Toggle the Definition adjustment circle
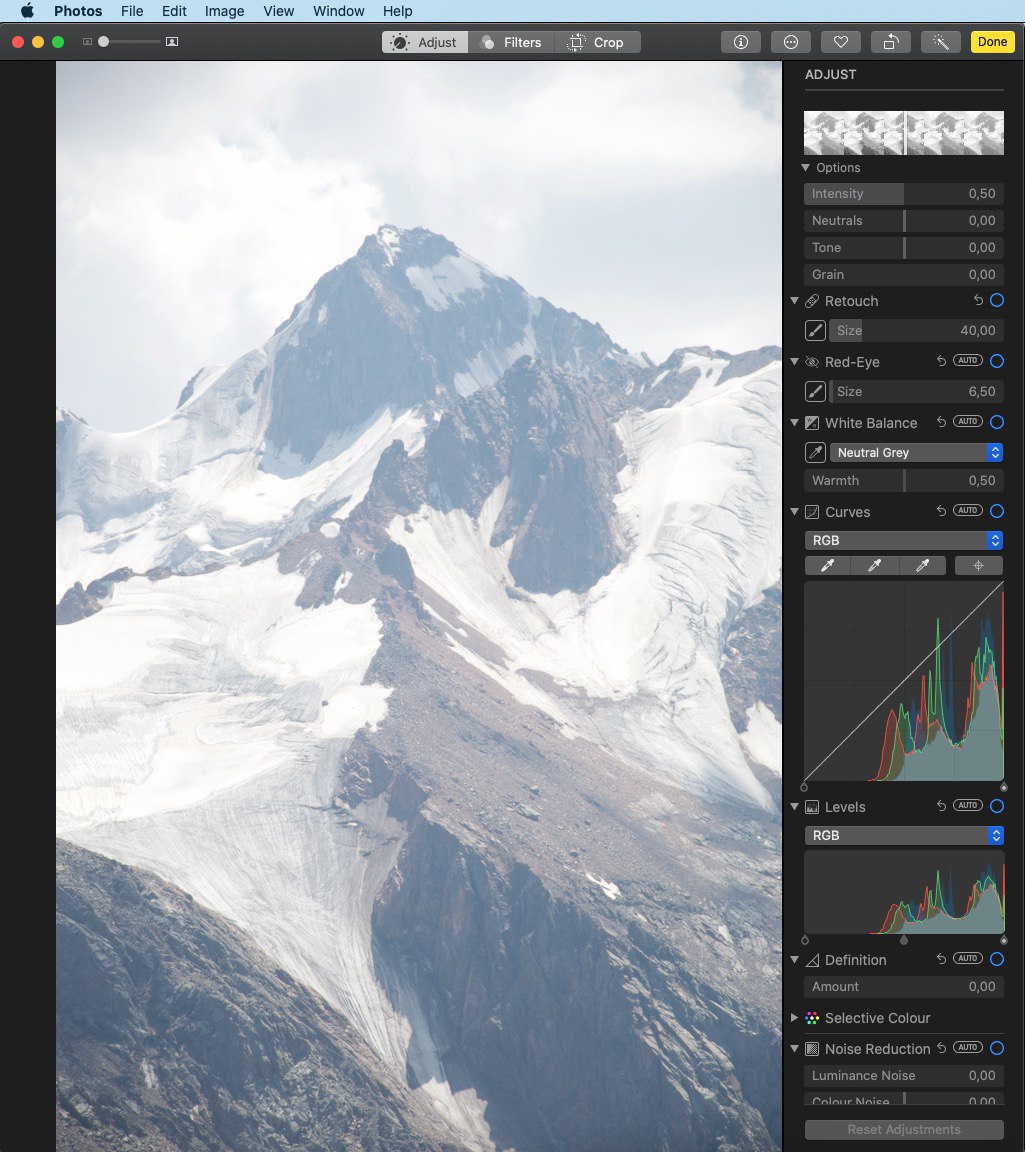Image resolution: width=1025 pixels, height=1152 pixels. pyautogui.click(x=997, y=959)
